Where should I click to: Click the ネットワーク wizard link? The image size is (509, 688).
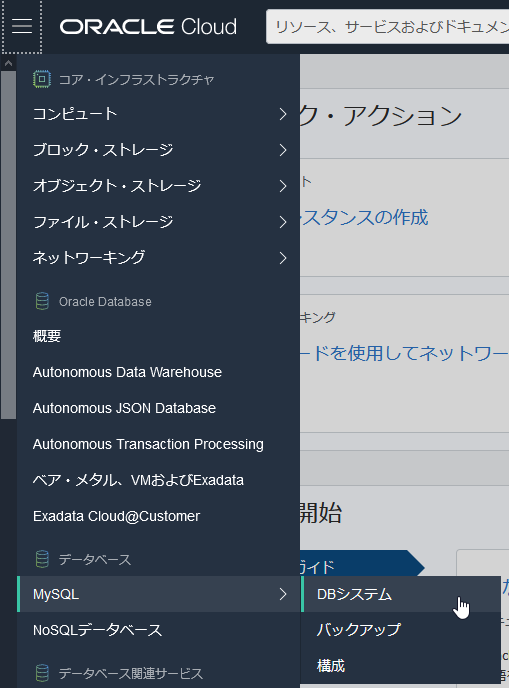[405, 353]
